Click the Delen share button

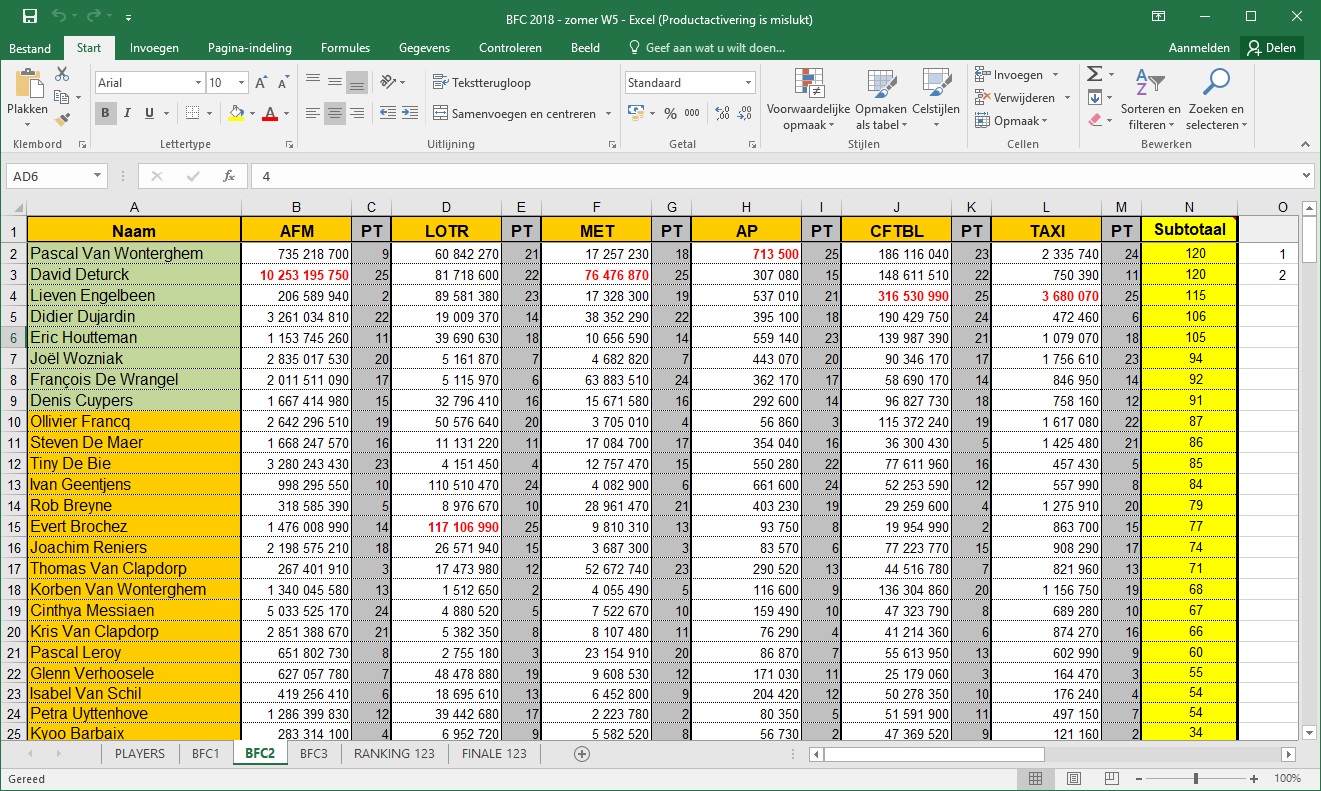[1270, 48]
